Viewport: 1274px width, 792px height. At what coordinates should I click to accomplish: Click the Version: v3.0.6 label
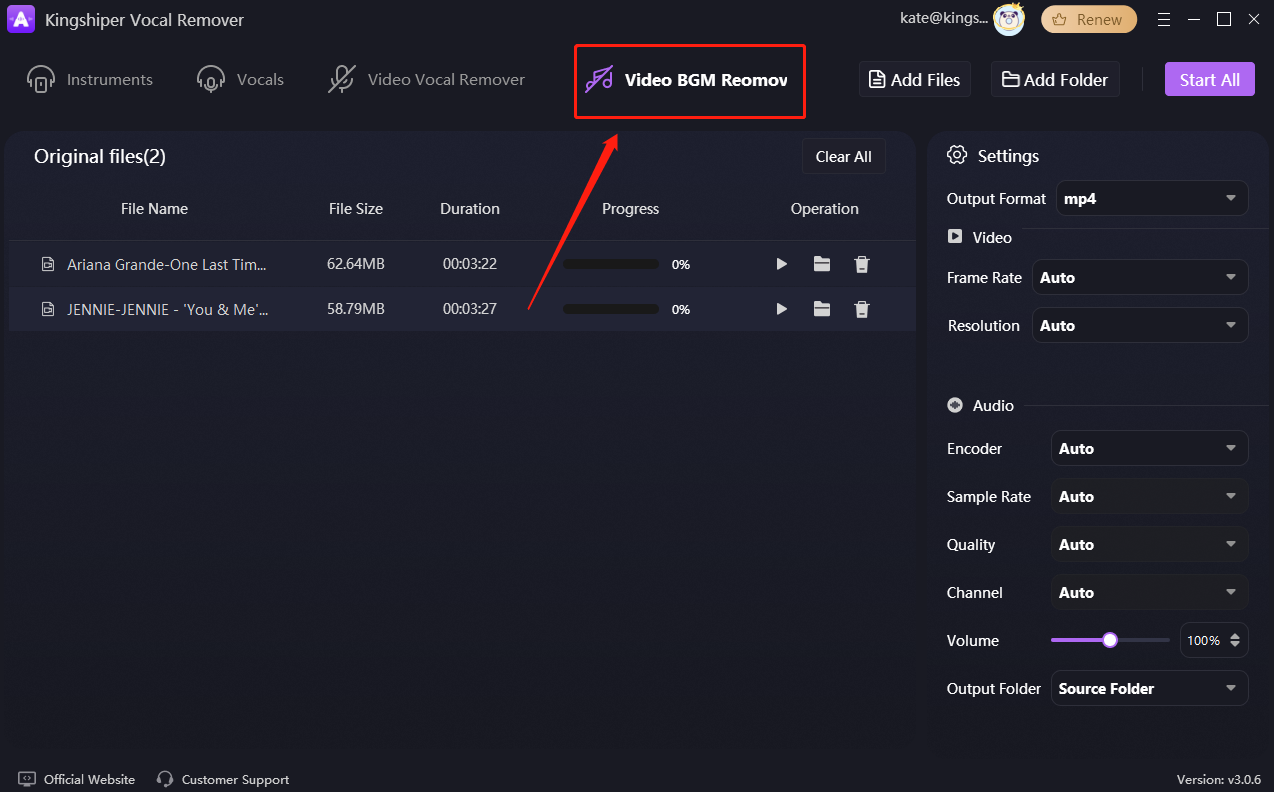coord(1219,779)
